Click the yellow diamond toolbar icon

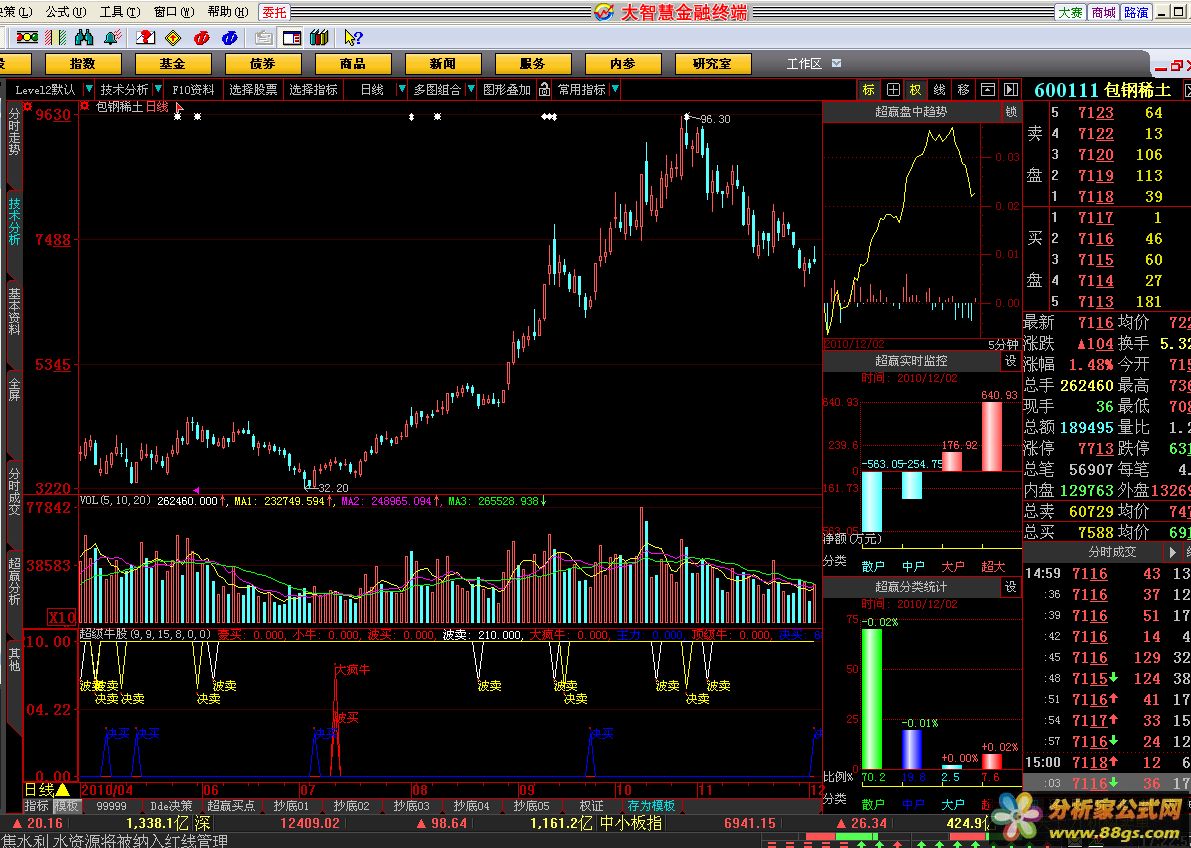(173, 37)
